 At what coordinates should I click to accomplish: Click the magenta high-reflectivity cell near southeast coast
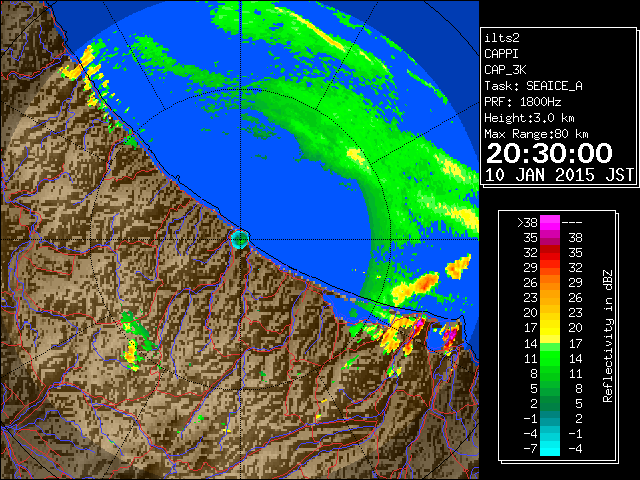tap(450, 336)
